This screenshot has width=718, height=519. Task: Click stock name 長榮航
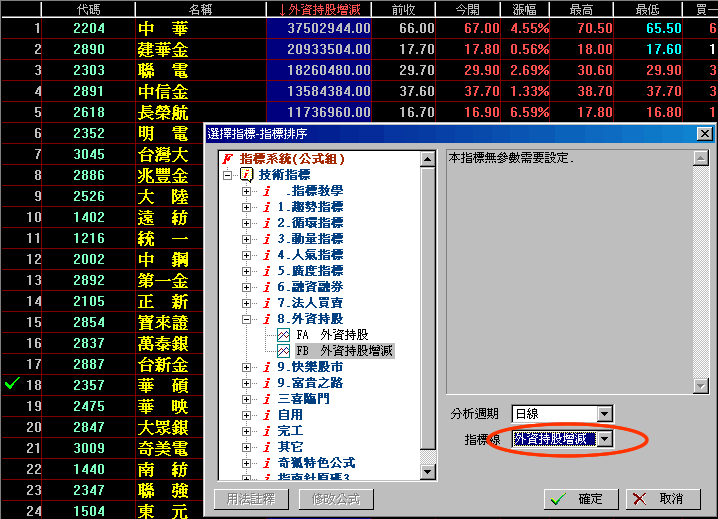tap(163, 113)
